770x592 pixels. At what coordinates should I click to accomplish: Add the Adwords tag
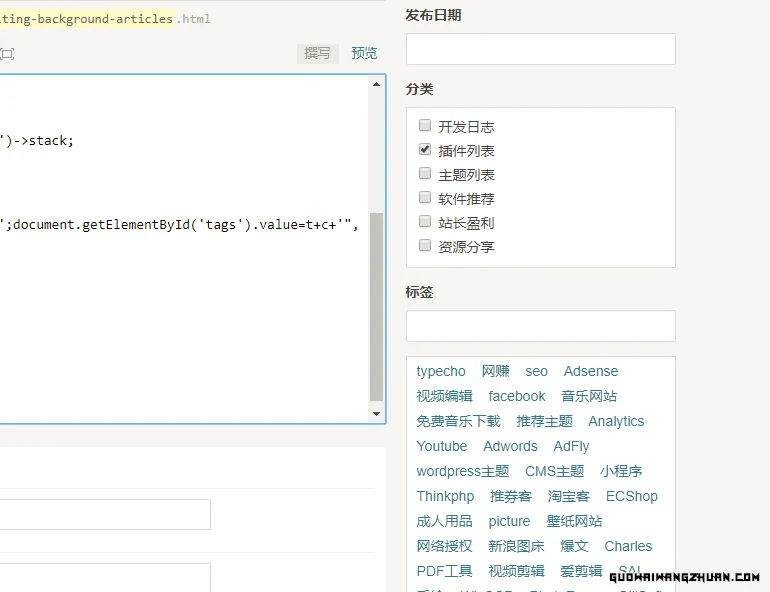(510, 446)
